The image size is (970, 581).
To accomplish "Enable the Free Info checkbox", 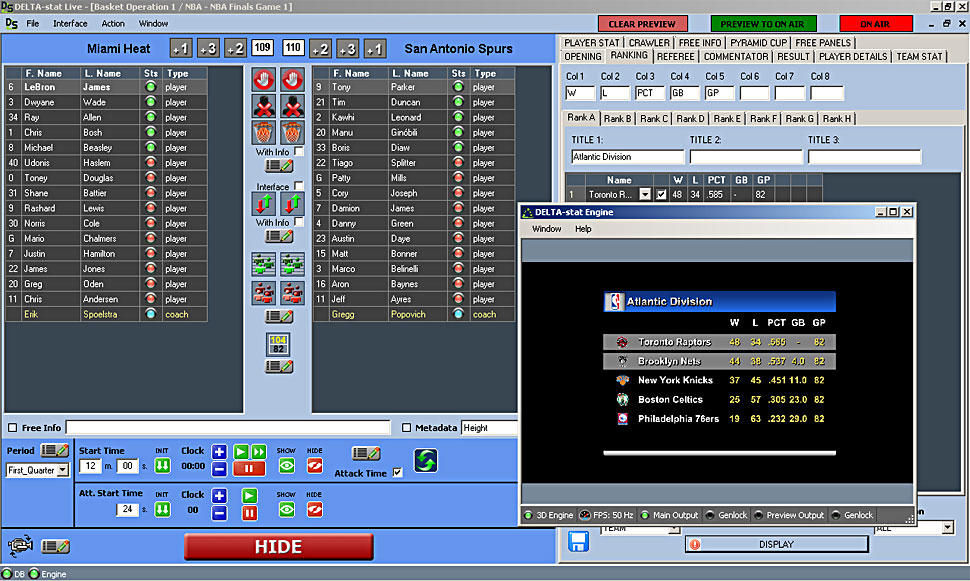I will pos(12,428).
